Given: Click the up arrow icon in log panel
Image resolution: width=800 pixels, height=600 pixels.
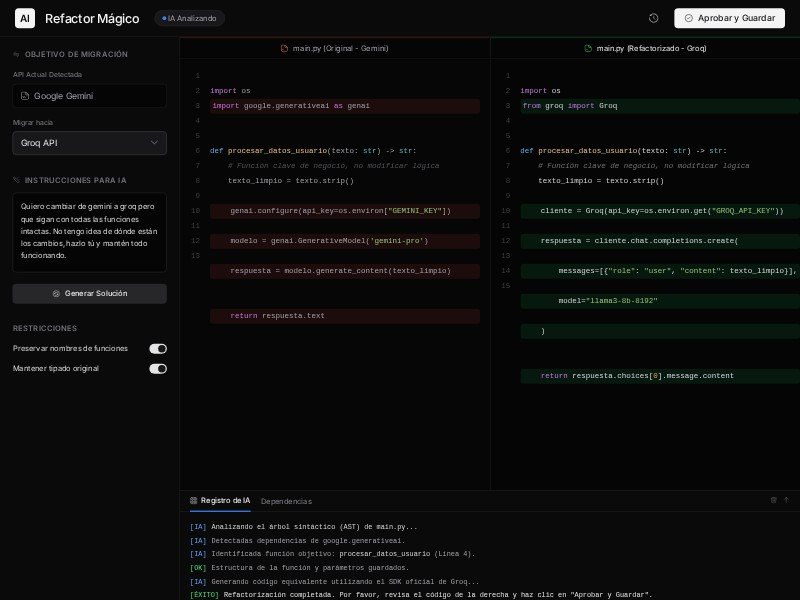Looking at the screenshot, I should [x=786, y=500].
